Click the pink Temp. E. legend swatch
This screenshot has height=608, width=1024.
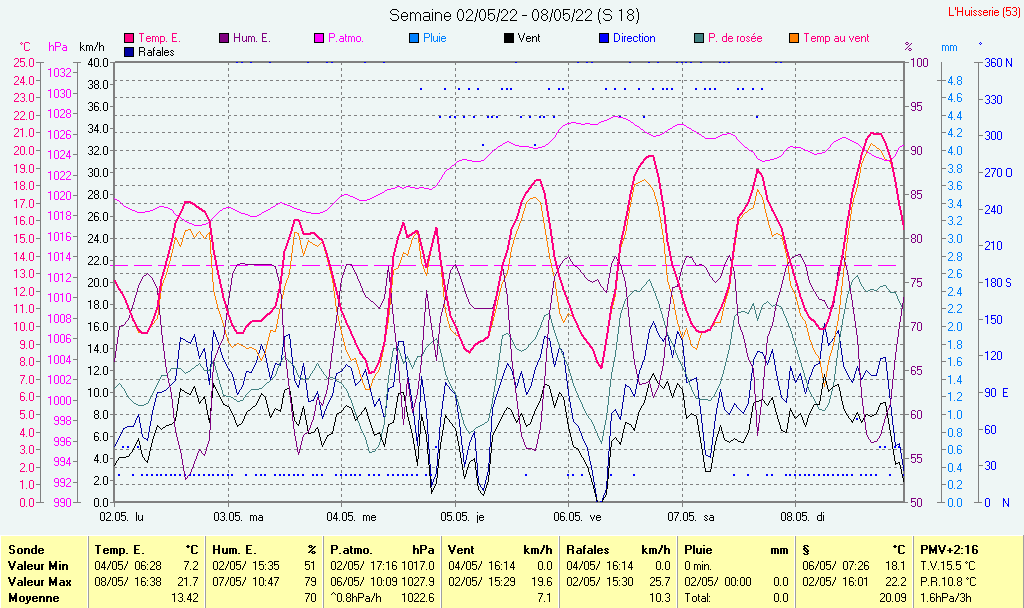(x=129, y=39)
